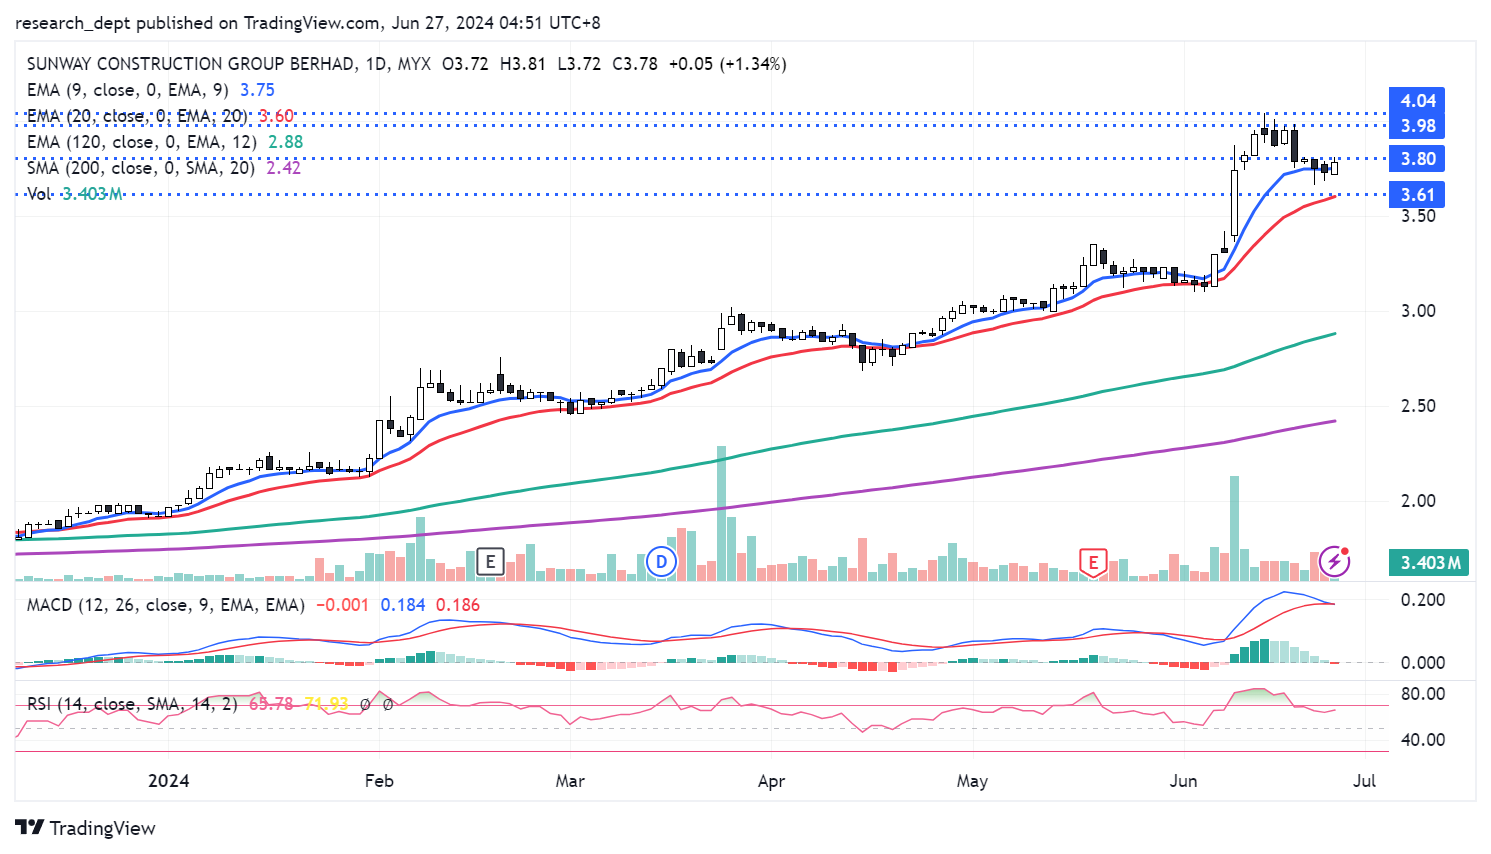
Task: Select the 4.04 price level label
Action: [1417, 101]
